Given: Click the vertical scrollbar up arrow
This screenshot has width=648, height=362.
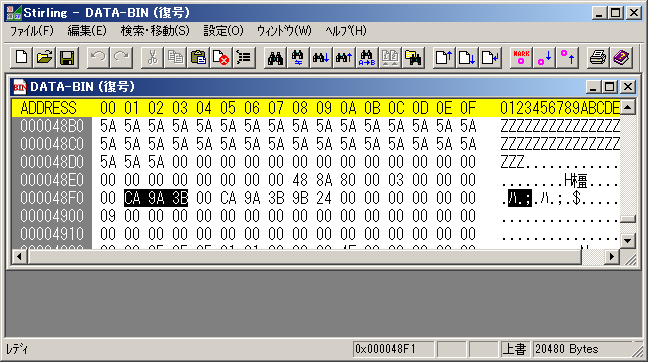Looking at the screenshot, I should coord(628,107).
